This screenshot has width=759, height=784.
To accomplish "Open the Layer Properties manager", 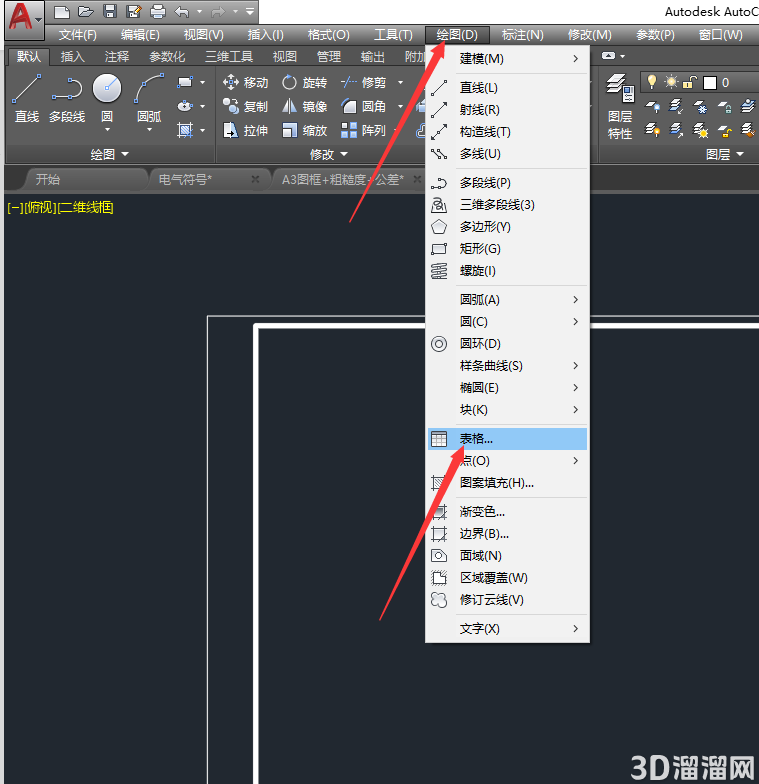I will coord(620,106).
